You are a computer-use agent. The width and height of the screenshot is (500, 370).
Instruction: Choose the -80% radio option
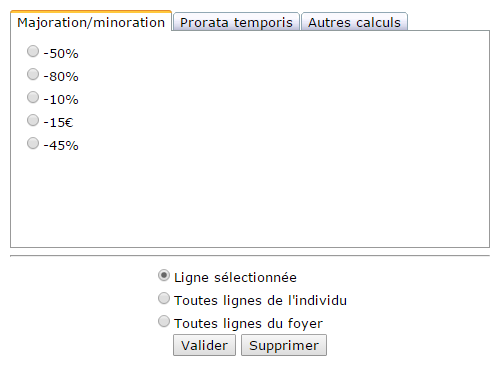tap(33, 74)
